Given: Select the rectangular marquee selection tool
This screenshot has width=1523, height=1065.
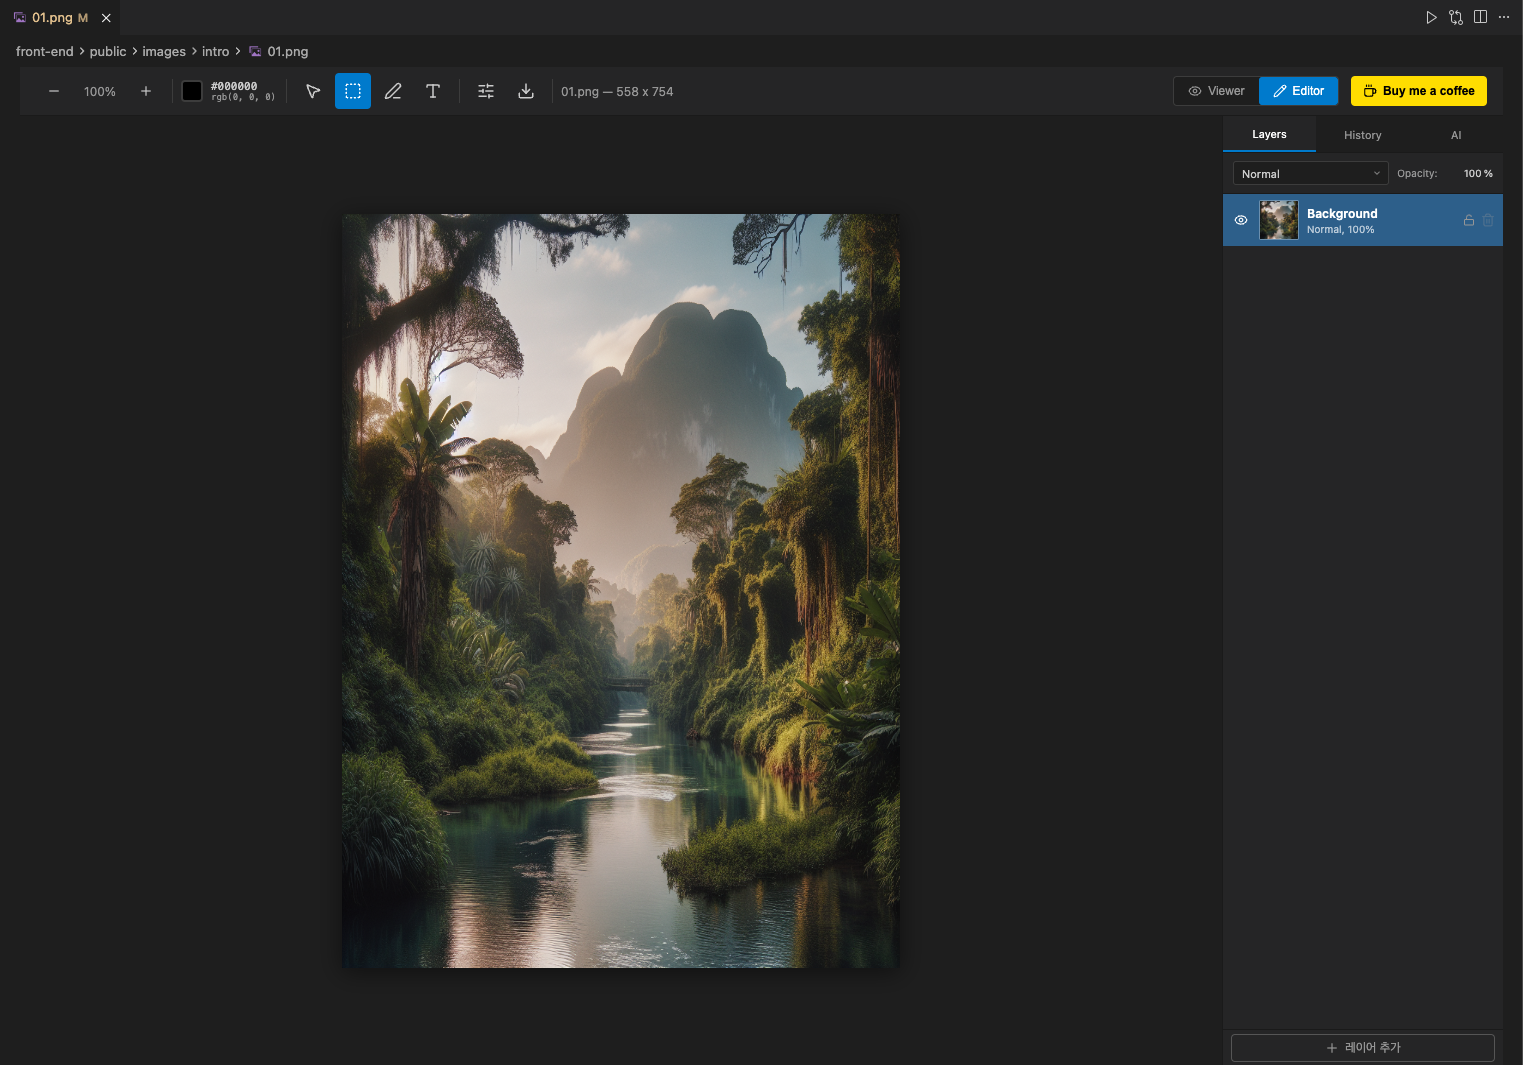Looking at the screenshot, I should pos(353,91).
